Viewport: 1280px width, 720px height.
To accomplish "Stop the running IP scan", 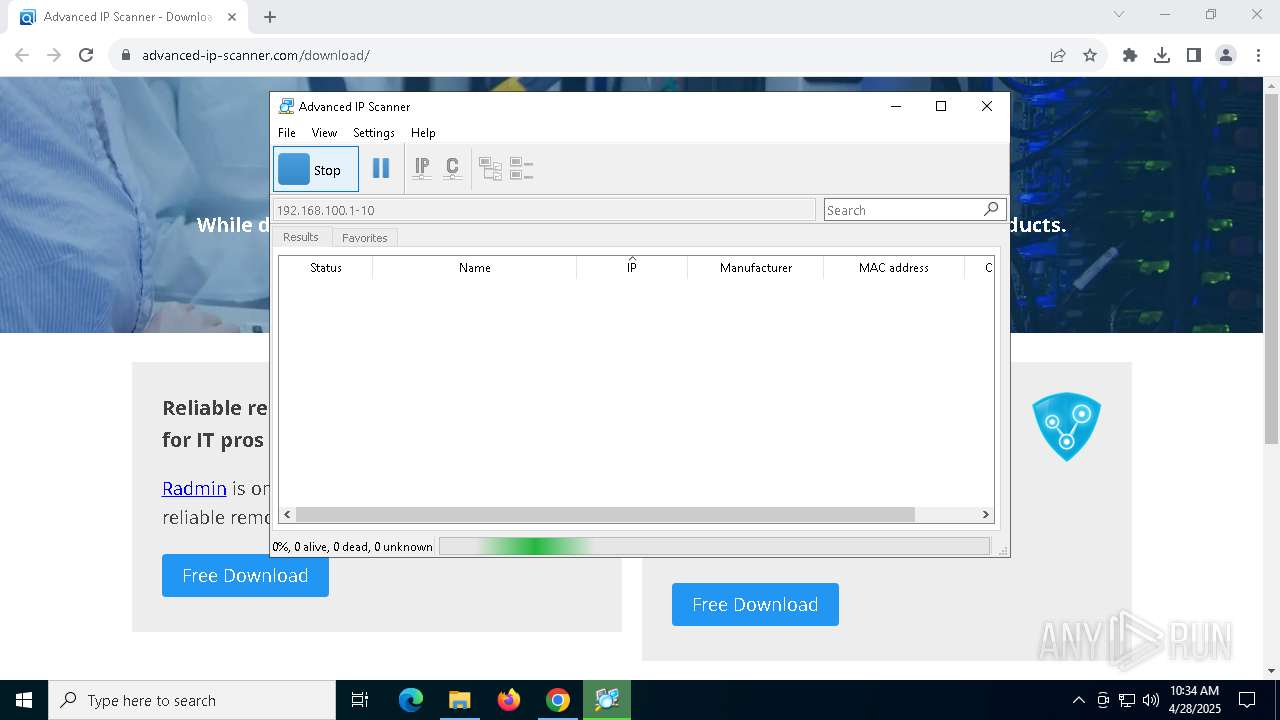I will (315, 169).
